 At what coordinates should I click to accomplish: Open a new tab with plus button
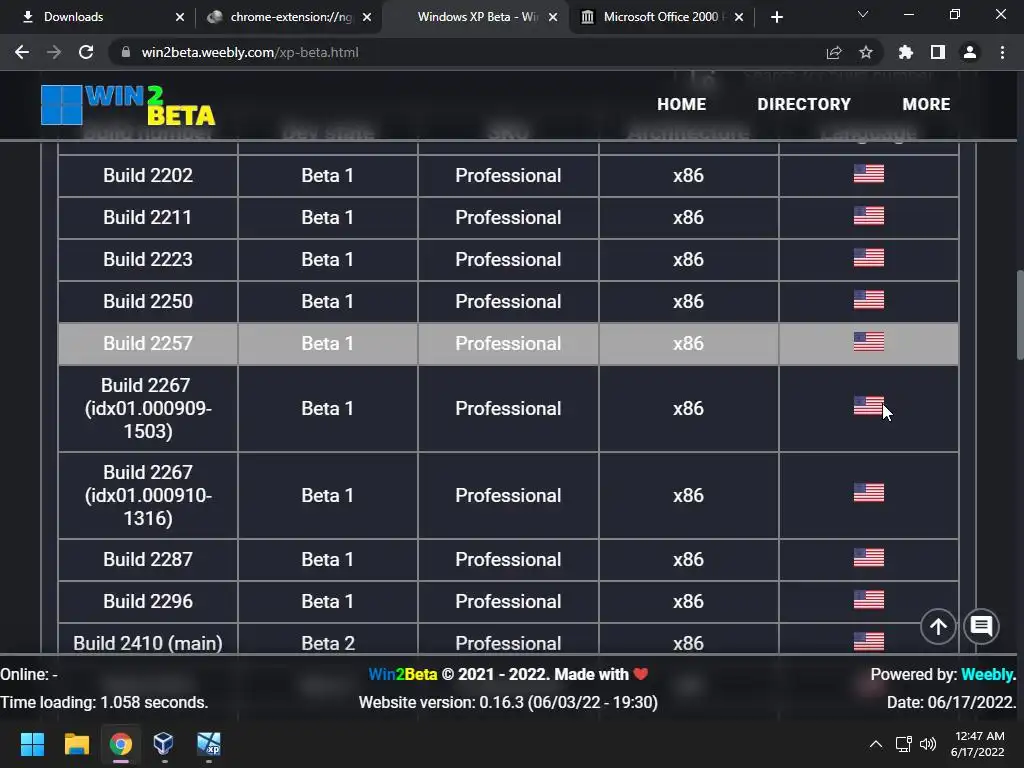776,17
